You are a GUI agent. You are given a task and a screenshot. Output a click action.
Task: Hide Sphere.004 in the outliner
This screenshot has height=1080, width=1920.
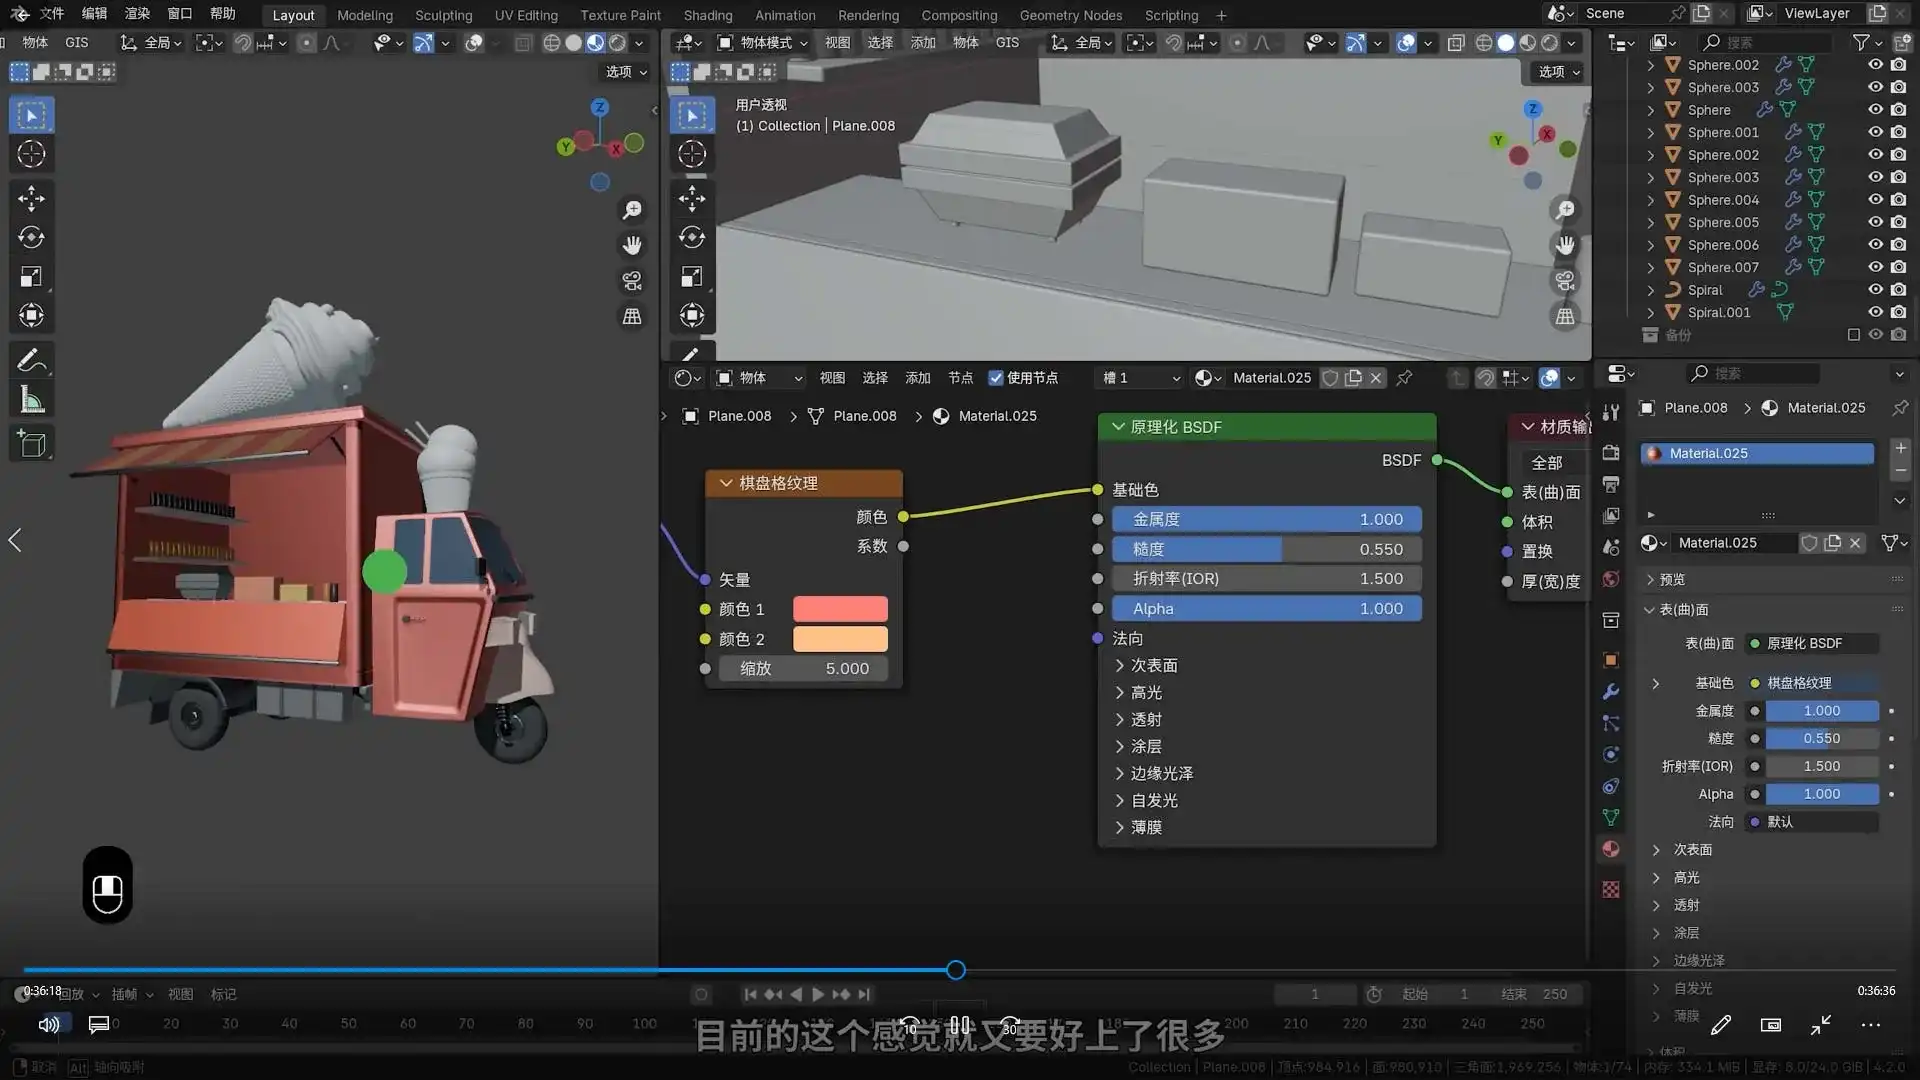point(1876,199)
